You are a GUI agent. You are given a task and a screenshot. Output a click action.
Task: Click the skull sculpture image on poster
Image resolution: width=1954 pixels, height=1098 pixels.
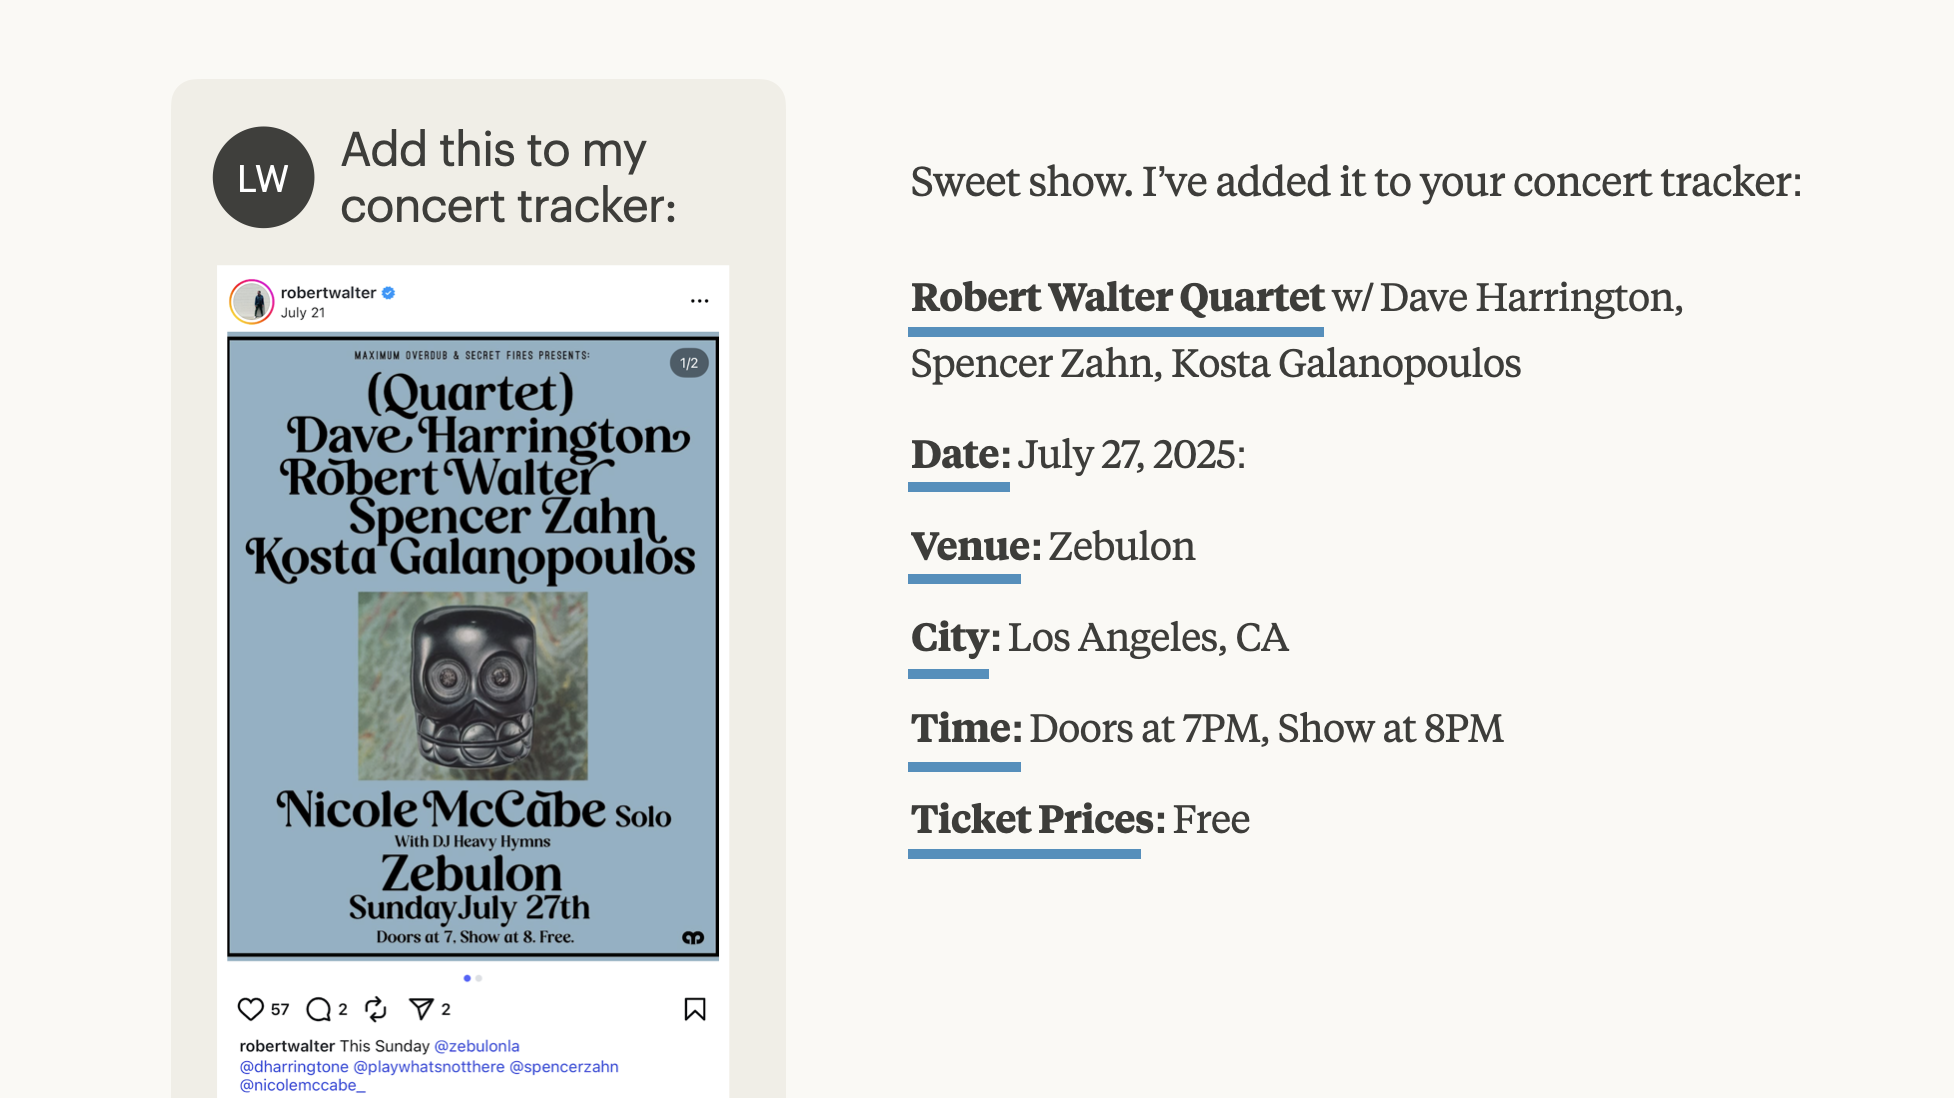point(473,686)
